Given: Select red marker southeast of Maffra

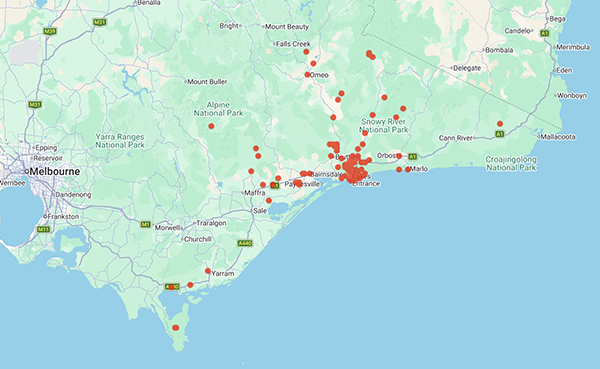Looking at the screenshot, I should point(269,201).
